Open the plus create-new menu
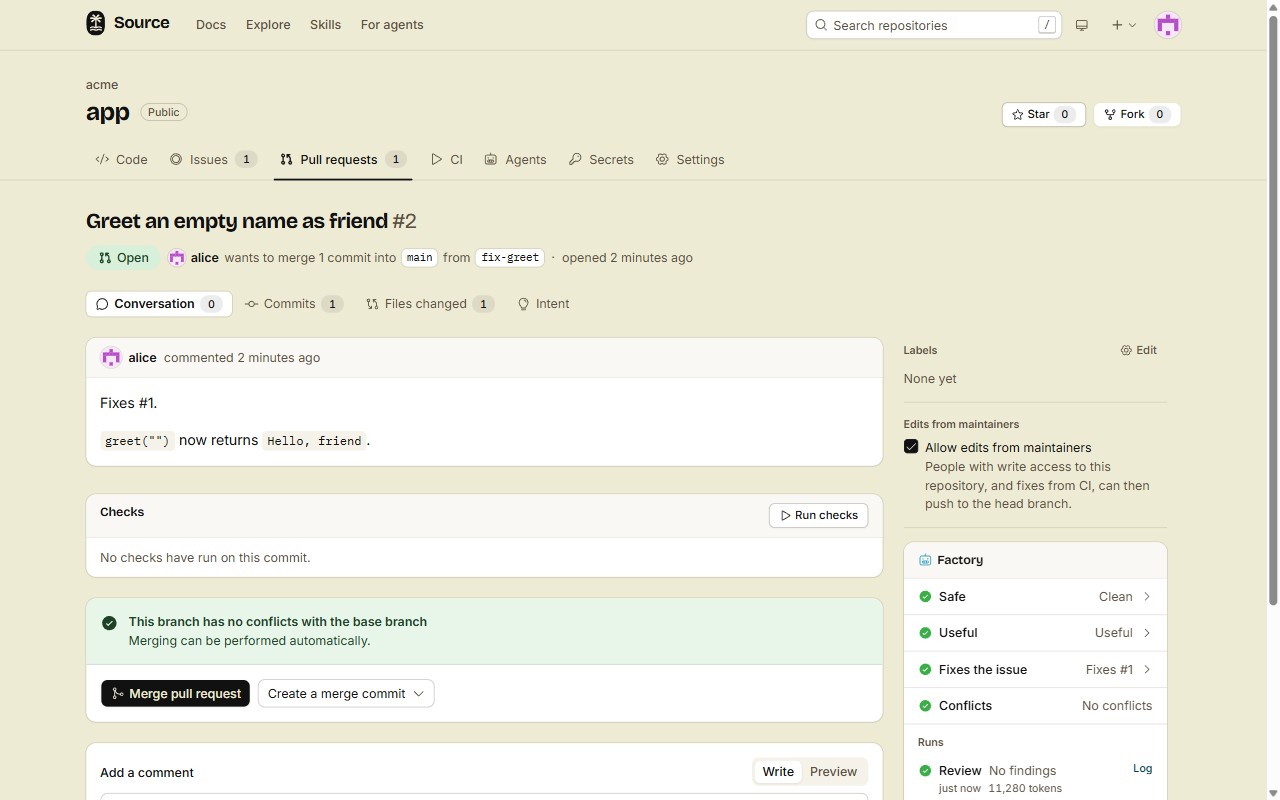Viewport: 1280px width, 800px height. coord(1124,25)
